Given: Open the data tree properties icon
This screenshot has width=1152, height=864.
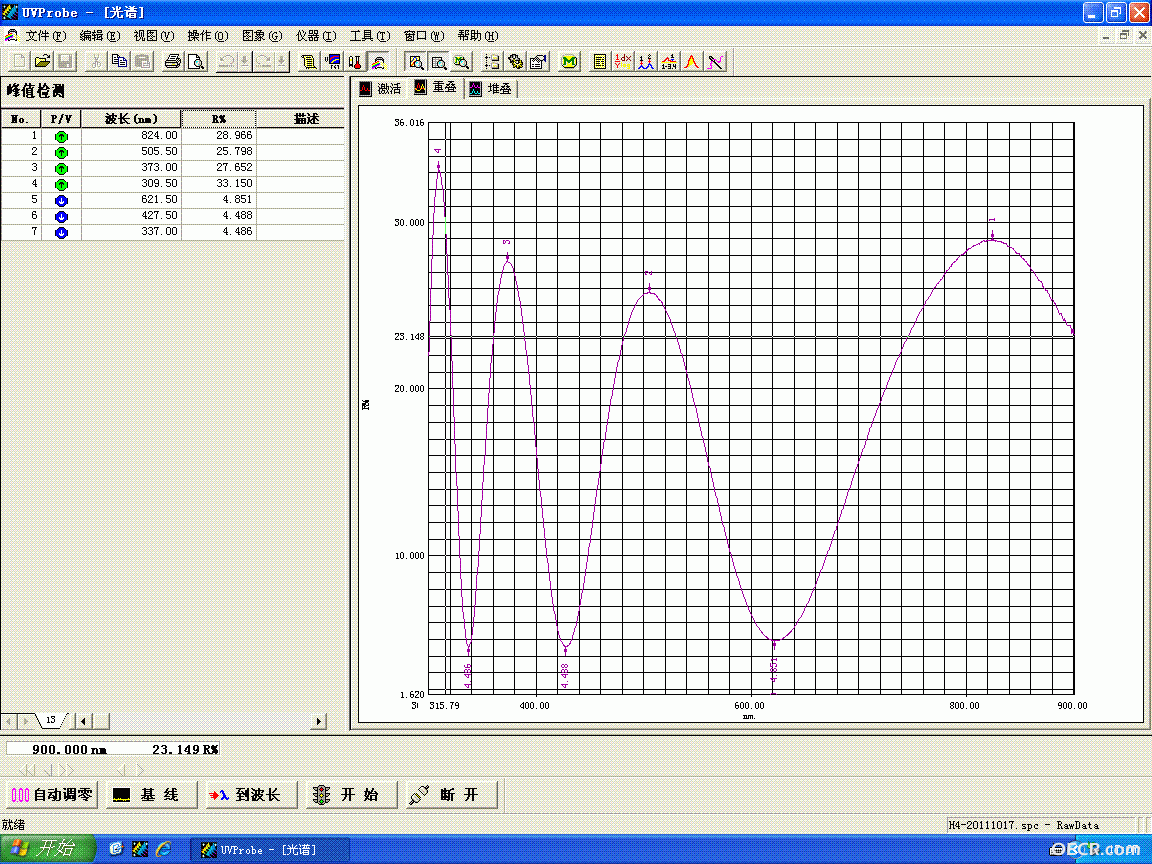Looking at the screenshot, I should click(x=492, y=62).
